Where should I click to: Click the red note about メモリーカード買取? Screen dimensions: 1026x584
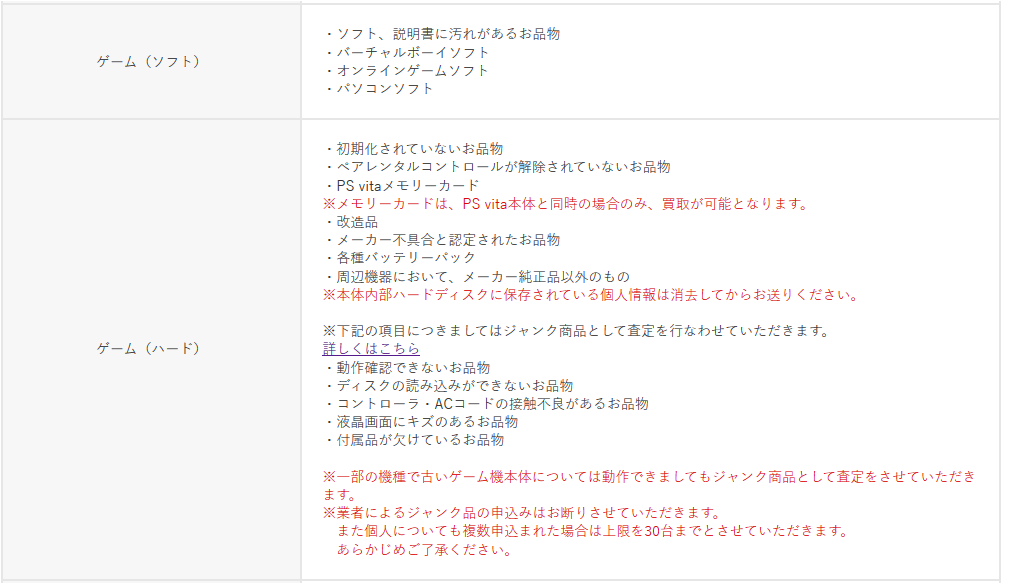[x=567, y=204]
